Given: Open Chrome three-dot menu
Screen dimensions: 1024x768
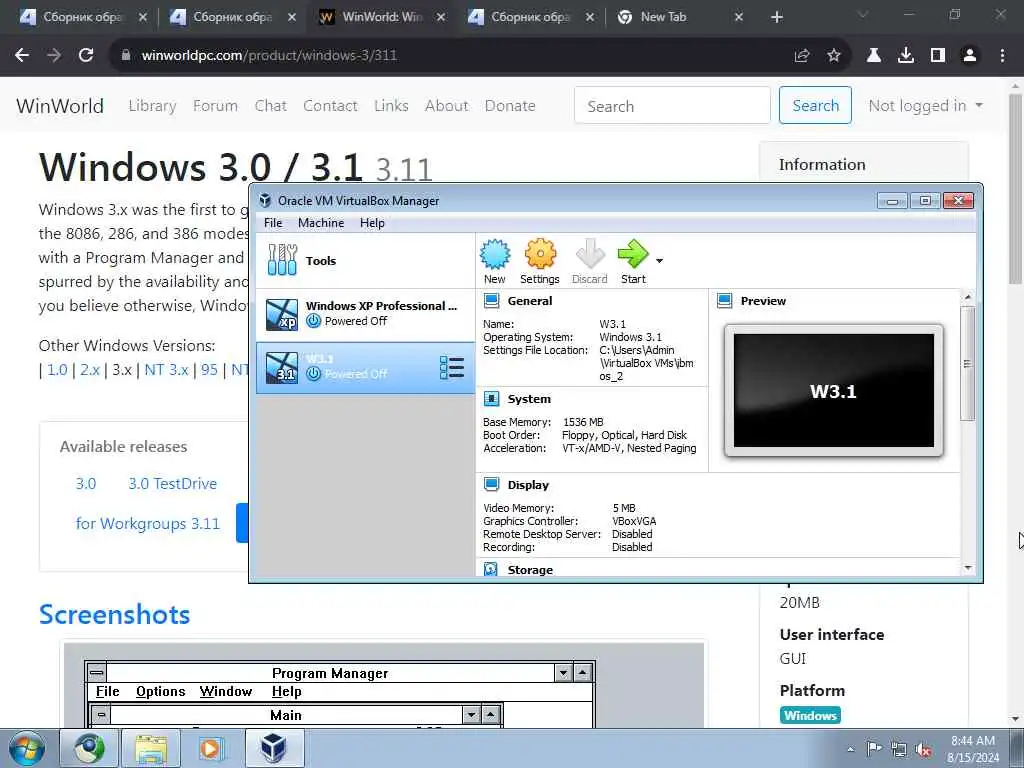Looking at the screenshot, I should point(1002,56).
